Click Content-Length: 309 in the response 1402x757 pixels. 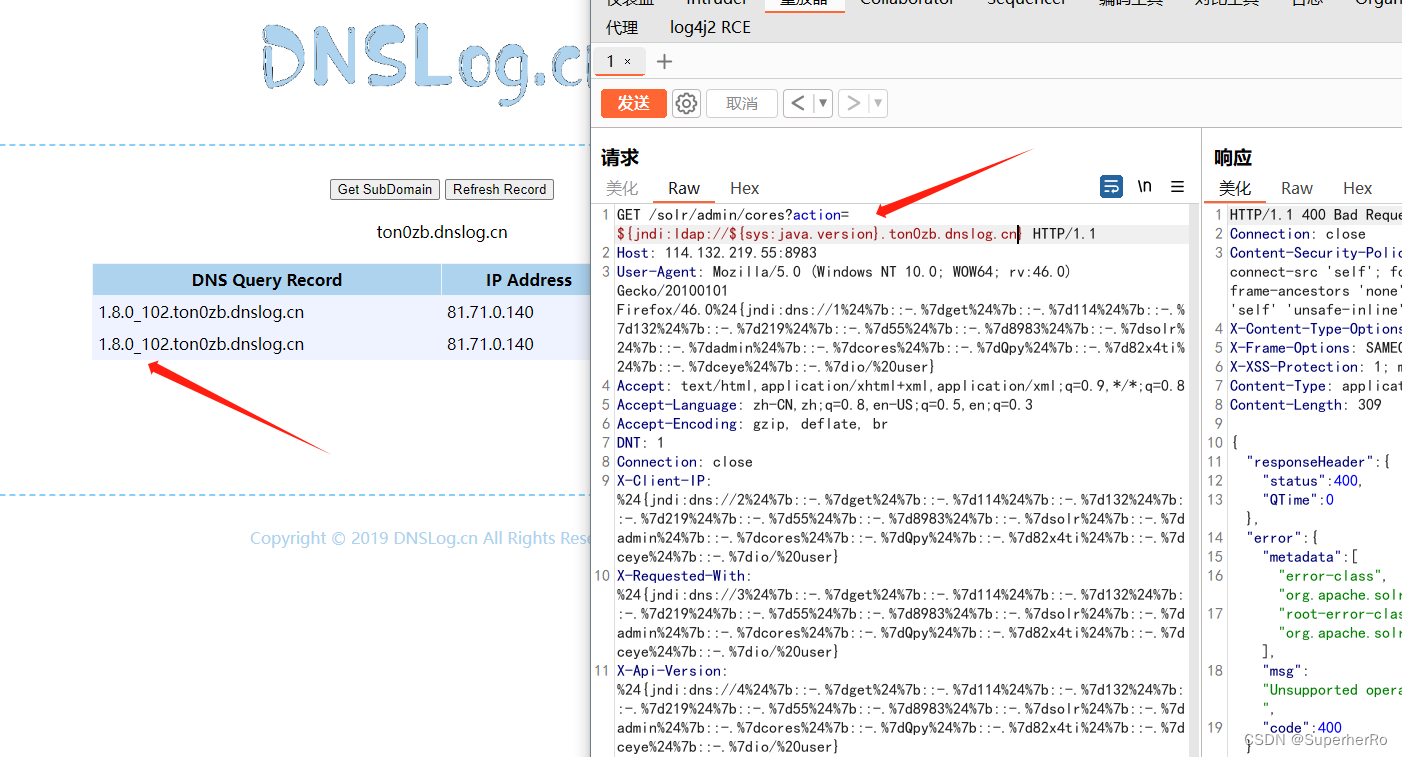pyautogui.click(x=1305, y=405)
